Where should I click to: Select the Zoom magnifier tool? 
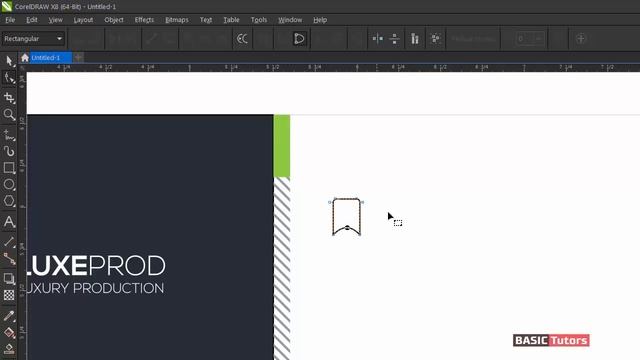(9, 115)
